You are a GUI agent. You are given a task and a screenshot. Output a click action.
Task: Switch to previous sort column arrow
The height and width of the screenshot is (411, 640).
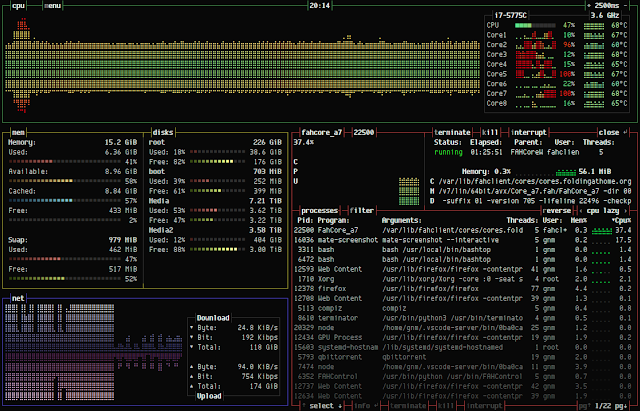click(x=581, y=211)
